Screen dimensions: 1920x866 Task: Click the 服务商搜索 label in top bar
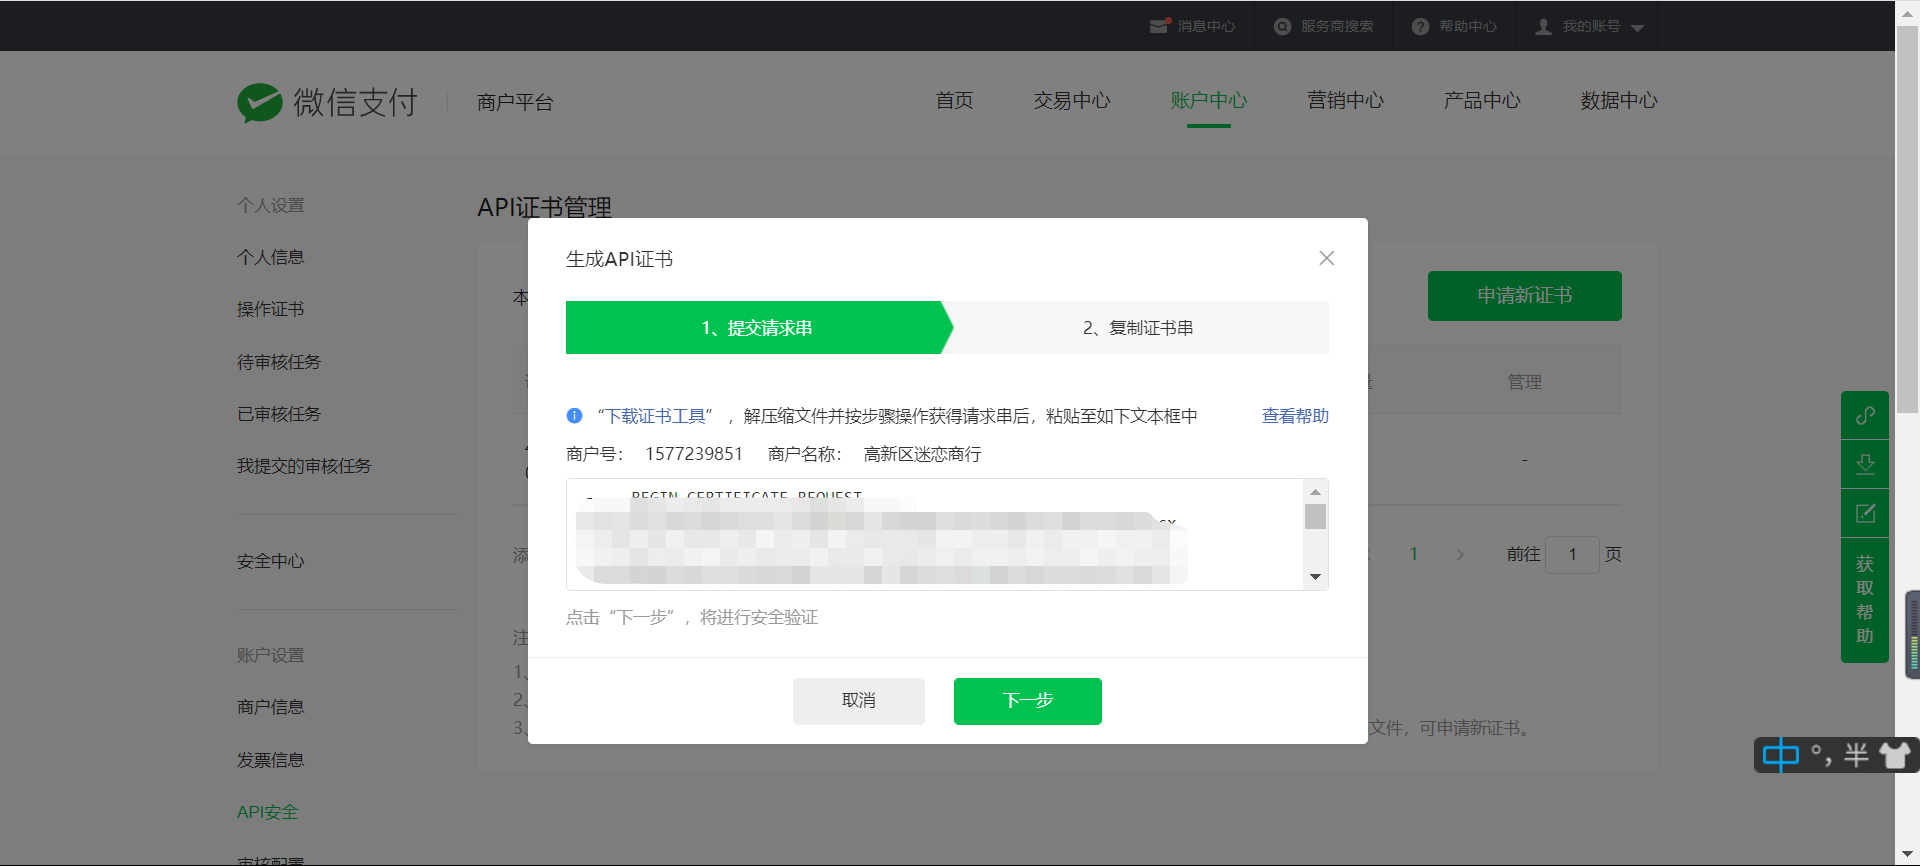(1337, 26)
